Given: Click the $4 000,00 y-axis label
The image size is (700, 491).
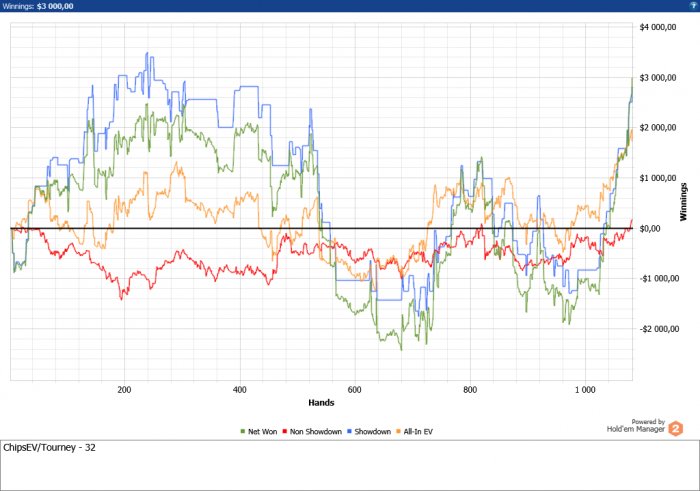Looking at the screenshot, I should click(661, 26).
